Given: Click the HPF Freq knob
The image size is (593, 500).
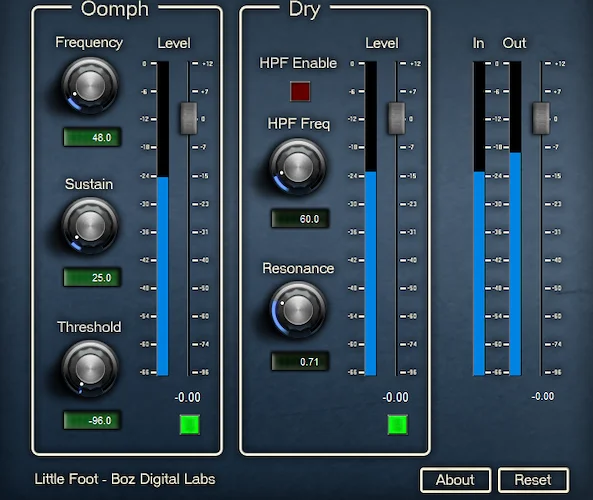Looking at the screenshot, I should pos(298,166).
